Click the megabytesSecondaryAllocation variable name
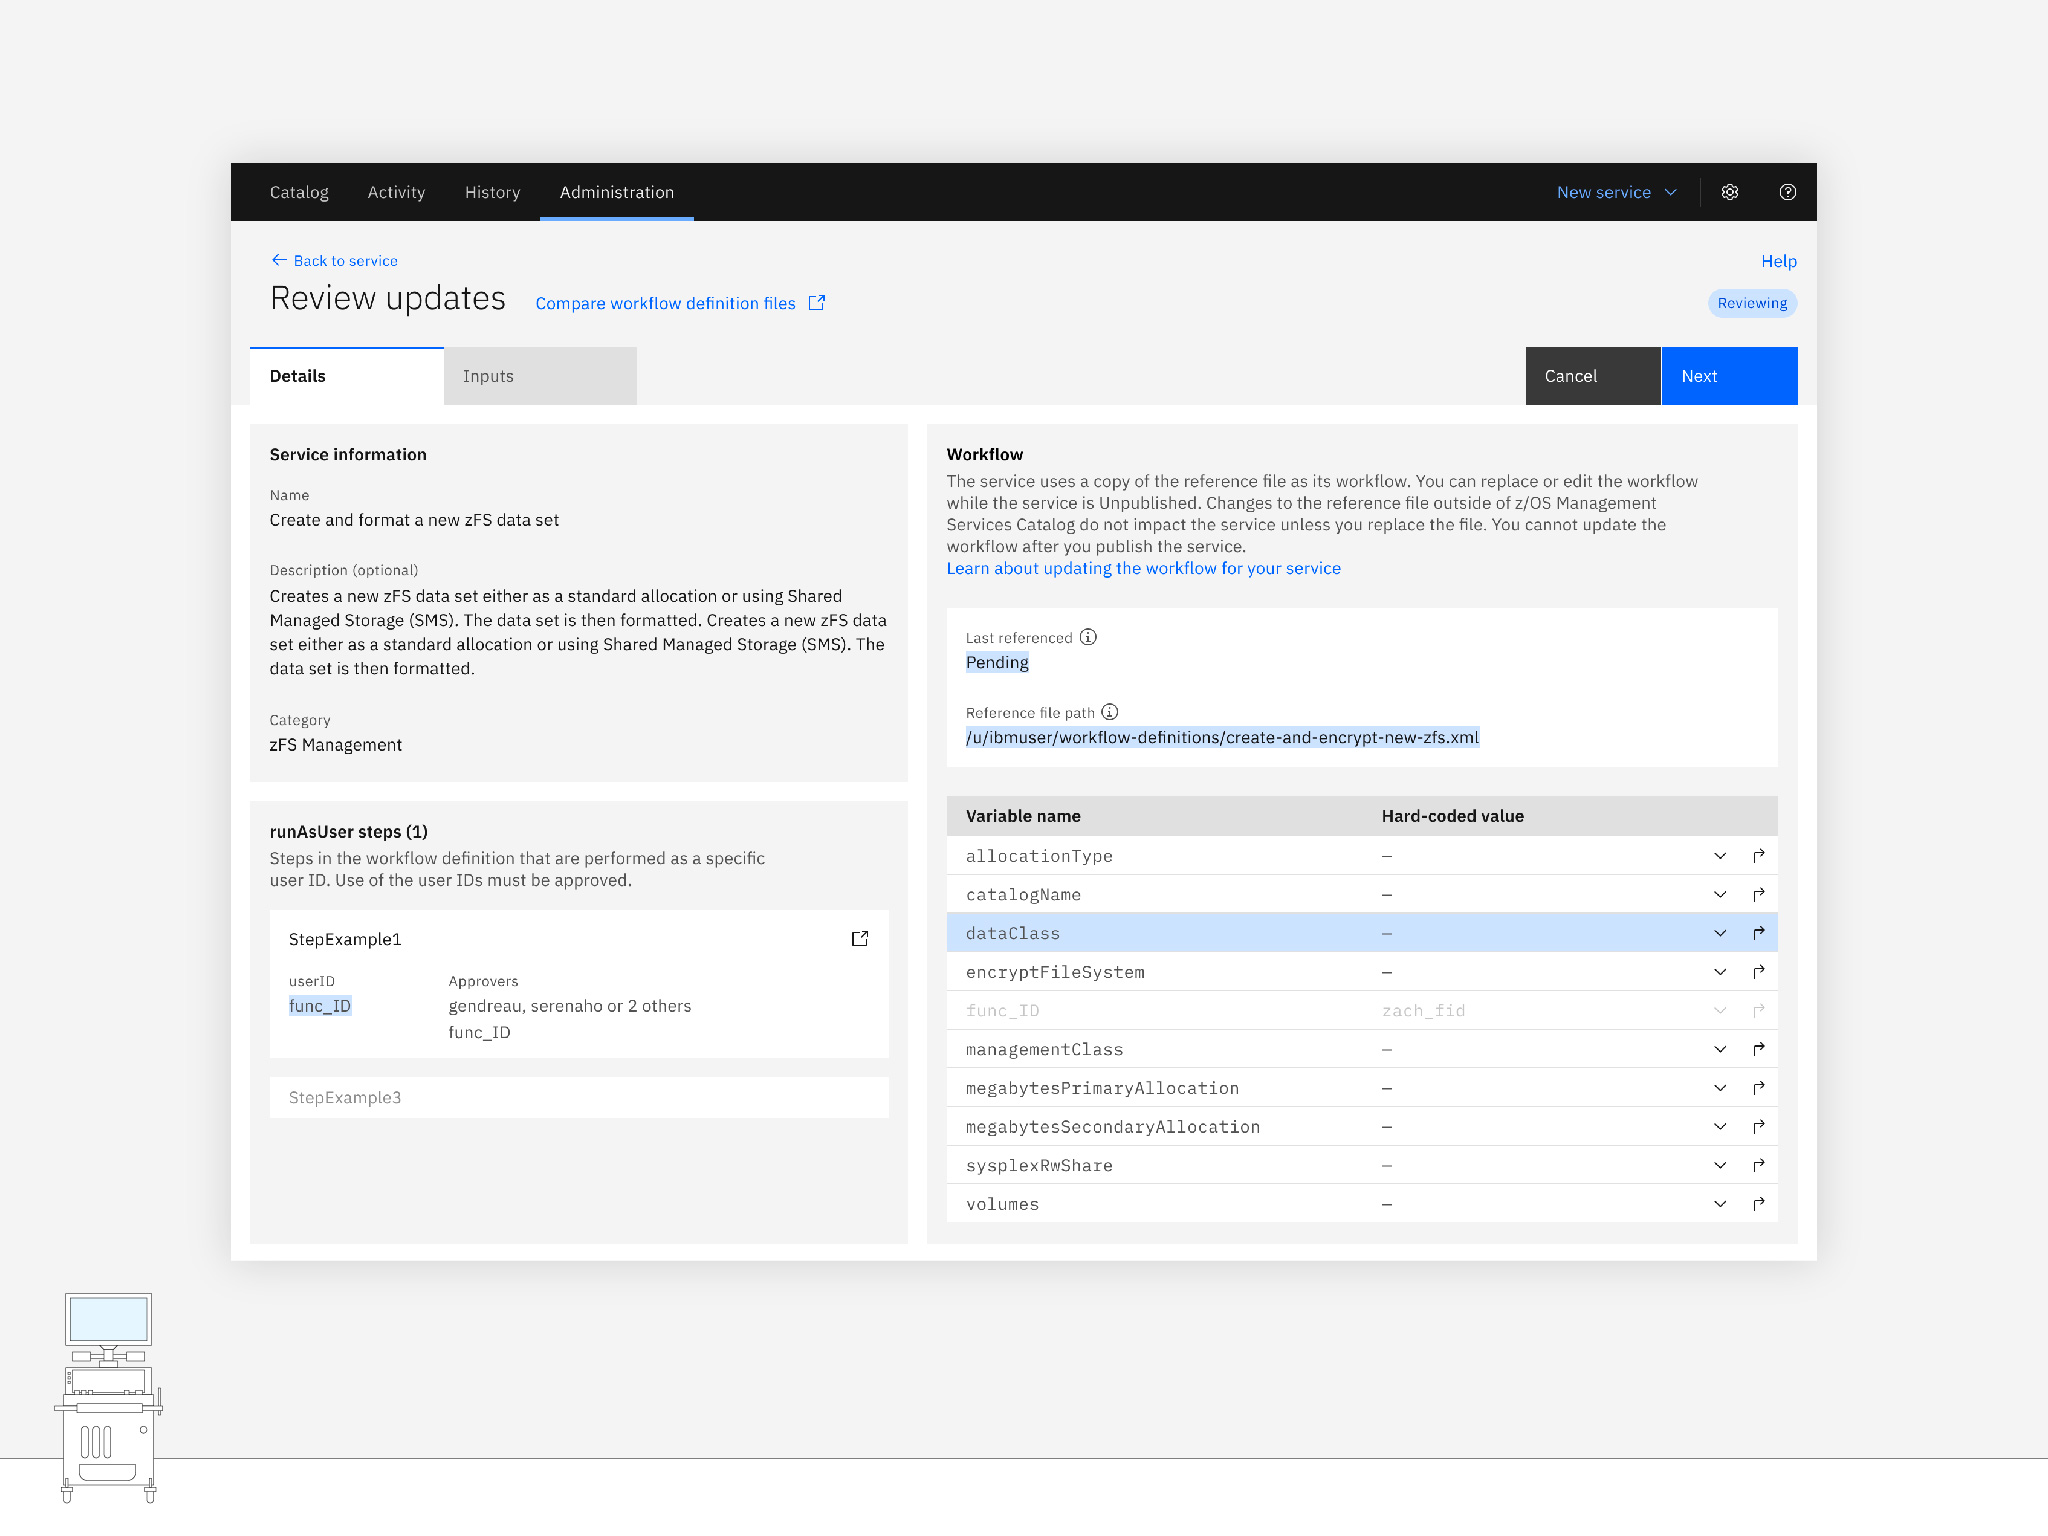Viewport: 2048px width, 1536px height. [x=1113, y=1127]
